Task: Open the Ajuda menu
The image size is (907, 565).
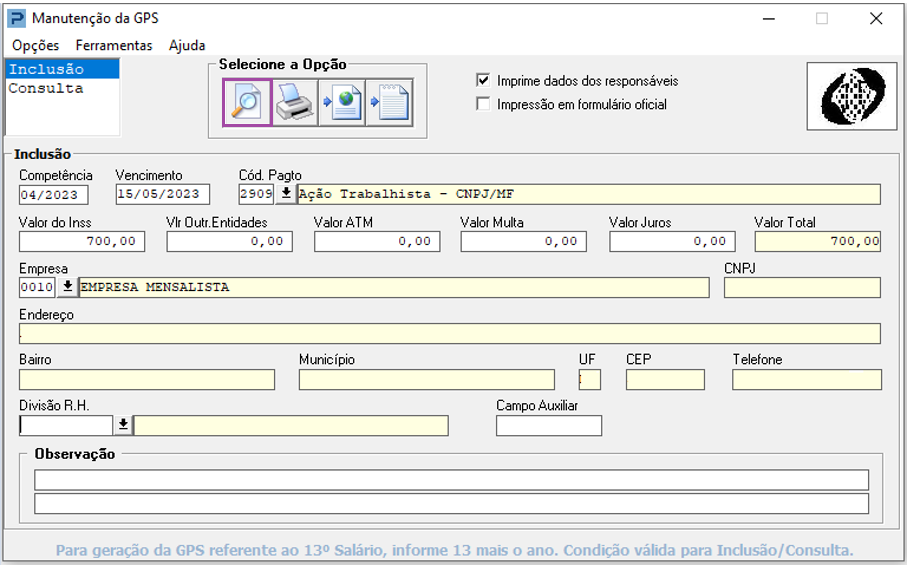Action: tap(187, 45)
